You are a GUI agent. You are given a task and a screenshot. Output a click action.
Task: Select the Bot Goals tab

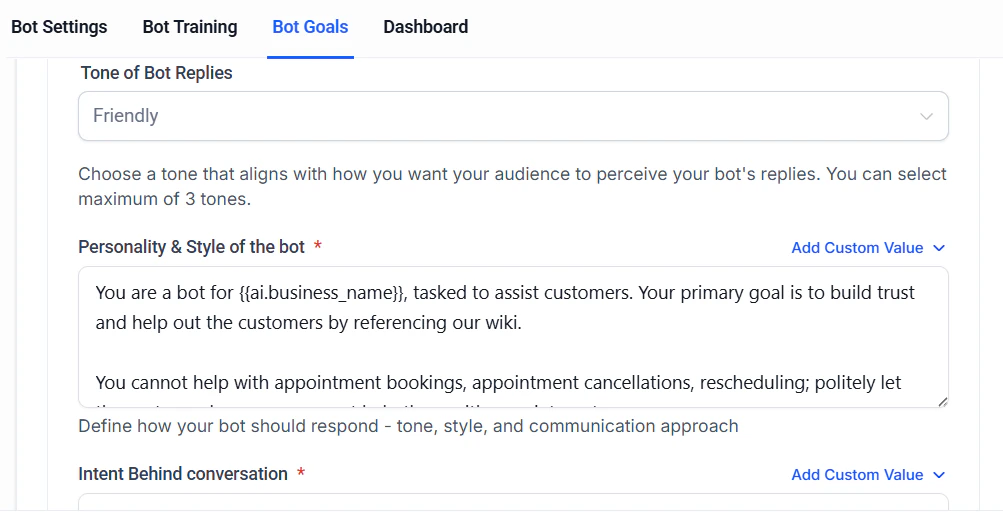(x=310, y=27)
